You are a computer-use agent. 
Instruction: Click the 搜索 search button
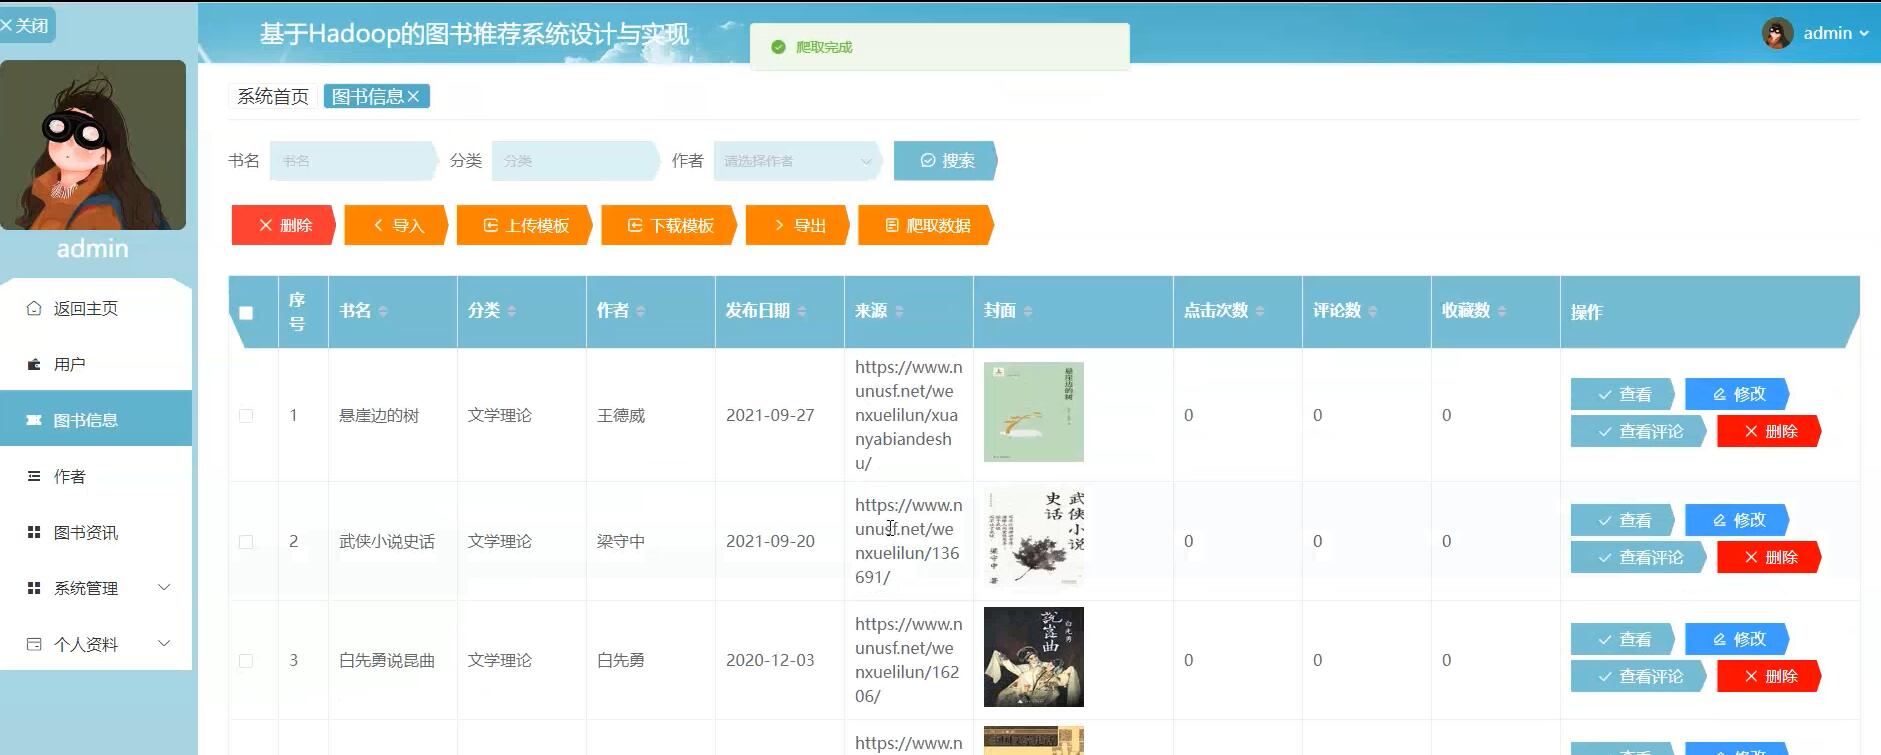click(945, 160)
